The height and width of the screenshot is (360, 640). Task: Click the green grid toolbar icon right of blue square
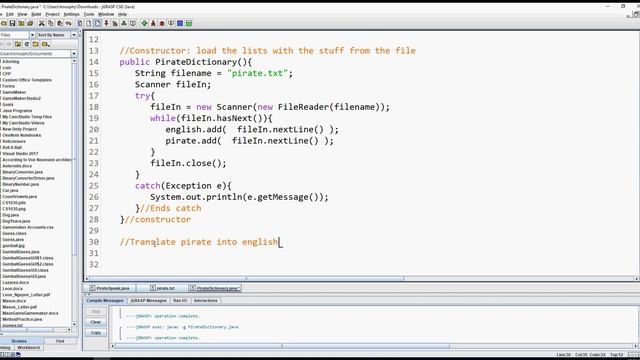pos(189,23)
